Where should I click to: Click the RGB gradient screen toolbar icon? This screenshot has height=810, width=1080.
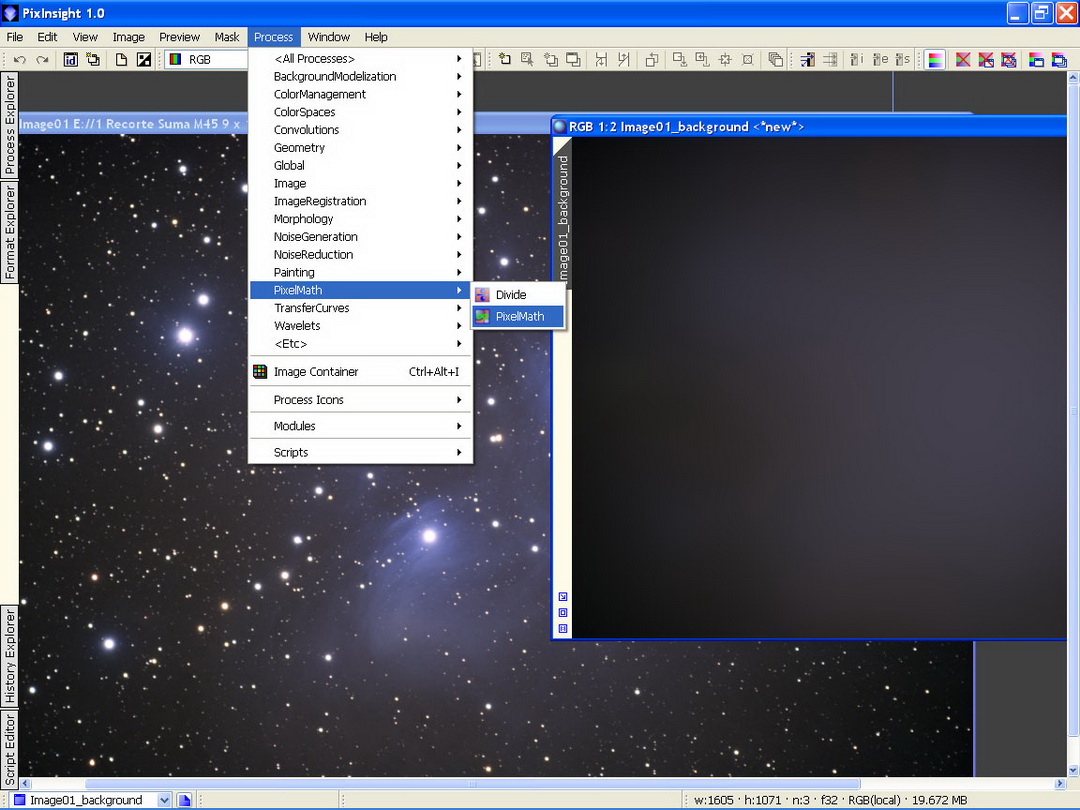(x=935, y=60)
